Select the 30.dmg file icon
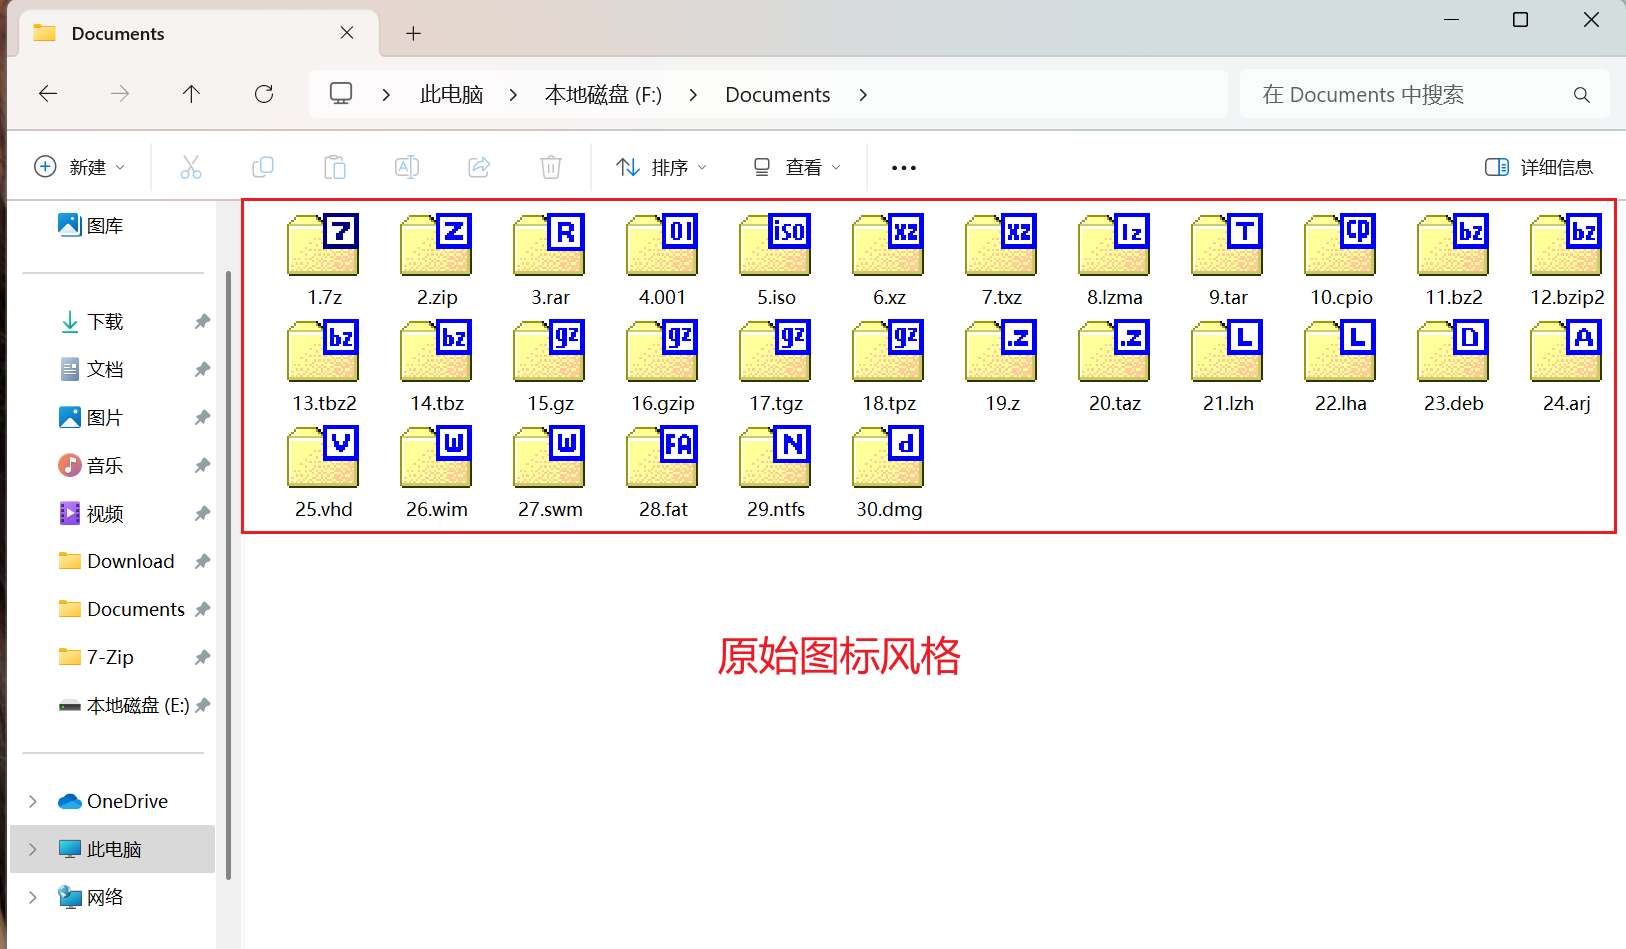1626x949 pixels. 888,457
